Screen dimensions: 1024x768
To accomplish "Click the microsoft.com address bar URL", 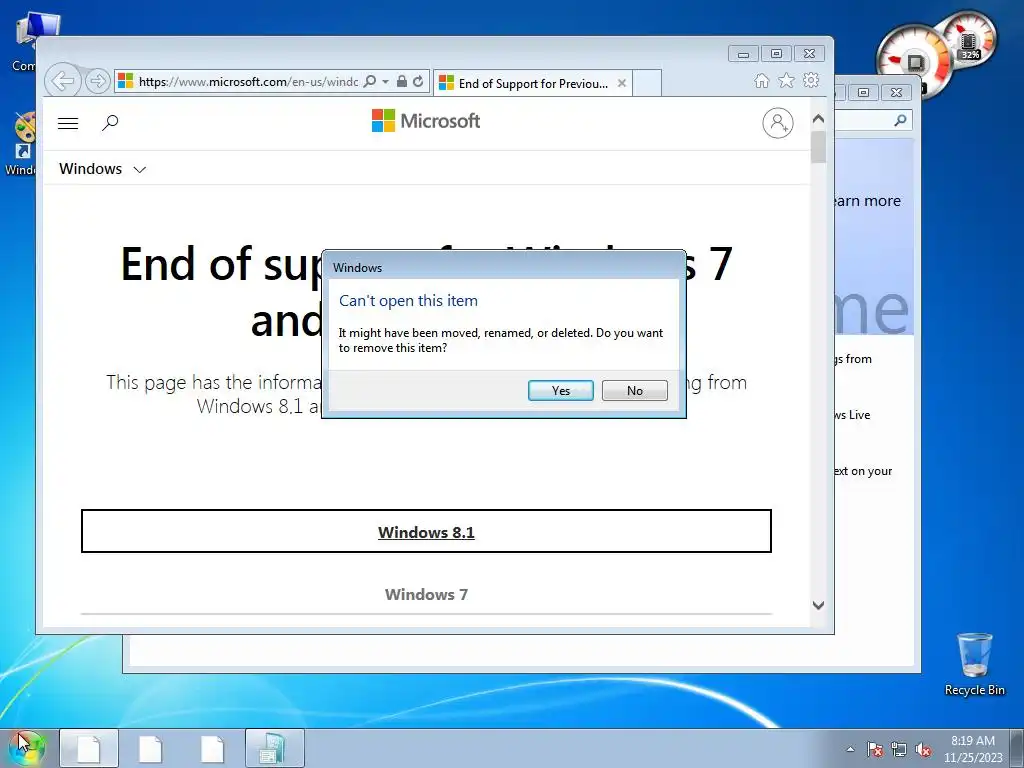I will click(248, 82).
